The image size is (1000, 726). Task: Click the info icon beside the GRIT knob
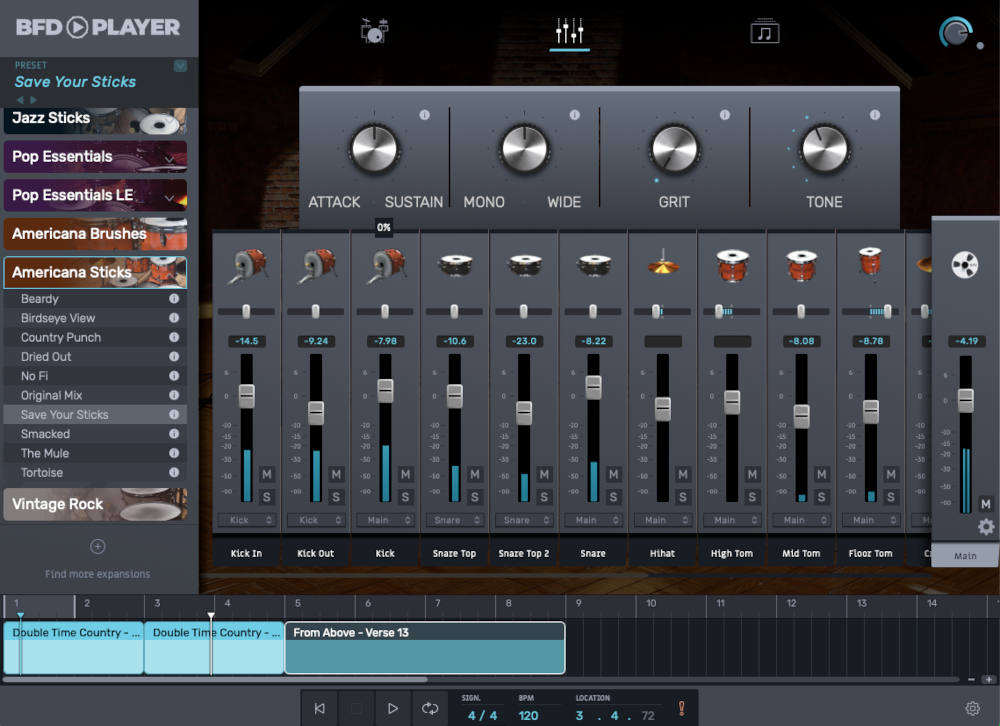tap(726, 115)
